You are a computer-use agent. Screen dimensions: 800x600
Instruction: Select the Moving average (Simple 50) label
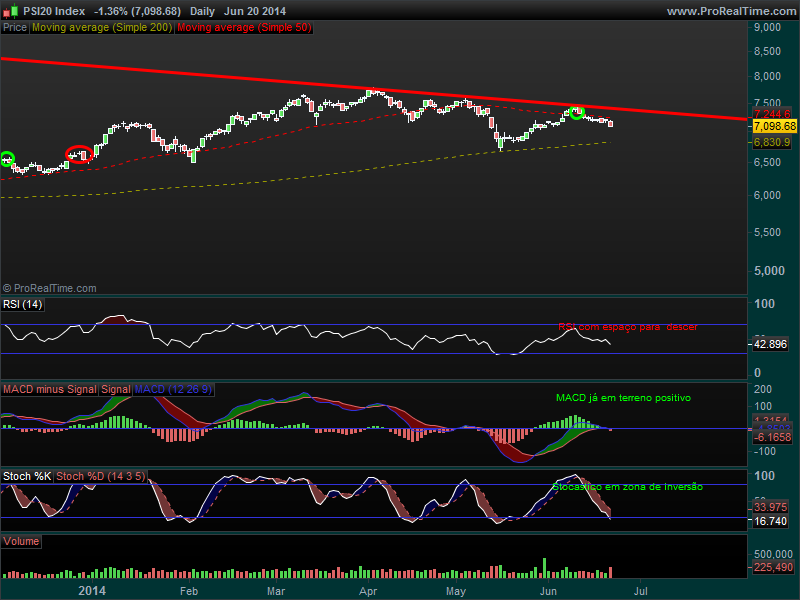click(x=244, y=28)
